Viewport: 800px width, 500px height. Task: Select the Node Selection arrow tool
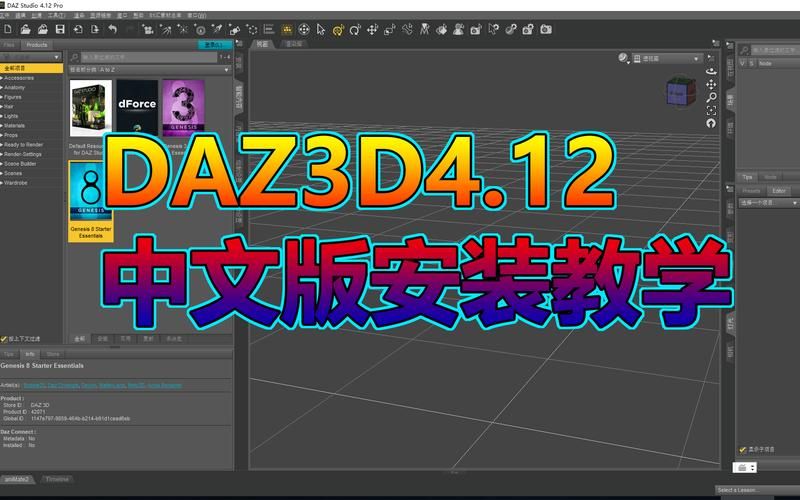click(x=320, y=30)
